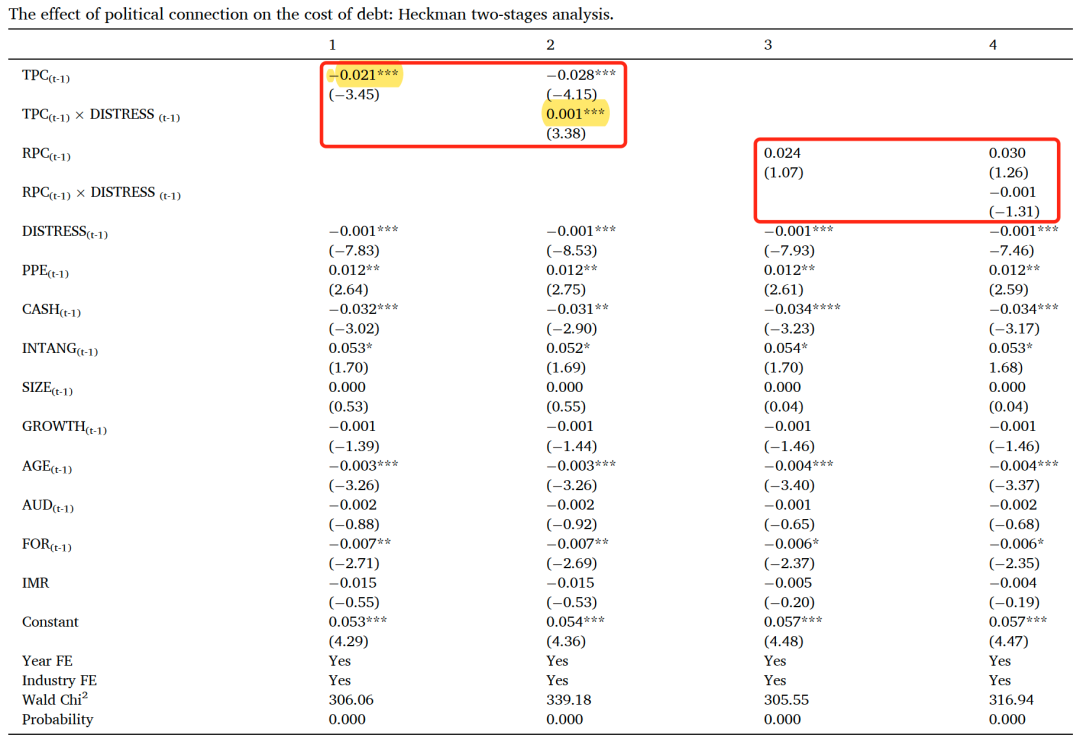Click the CASH t-statistic (−3.17)
Image resolution: width=1080 pixels, height=739 pixels.
coord(1014,329)
